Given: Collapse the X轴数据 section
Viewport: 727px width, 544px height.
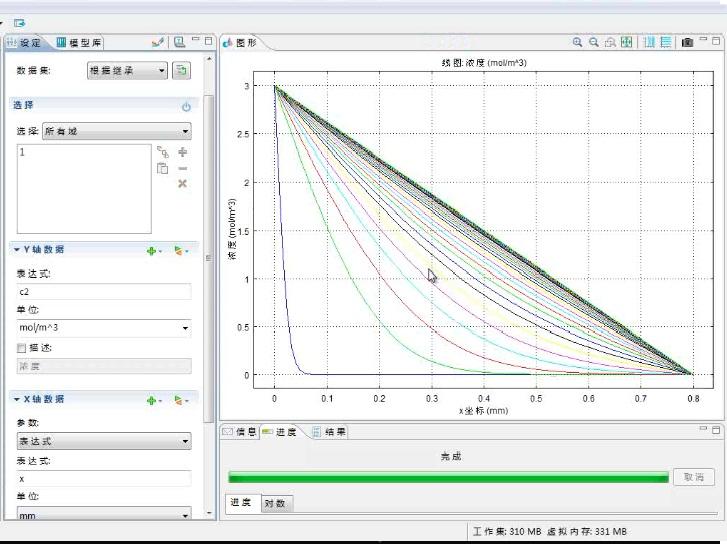Looking at the screenshot, I should click(x=17, y=399).
